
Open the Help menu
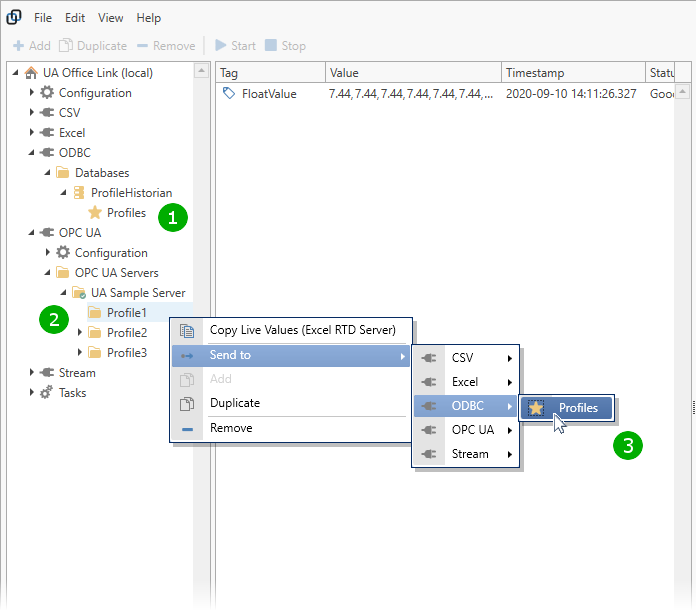pyautogui.click(x=149, y=18)
